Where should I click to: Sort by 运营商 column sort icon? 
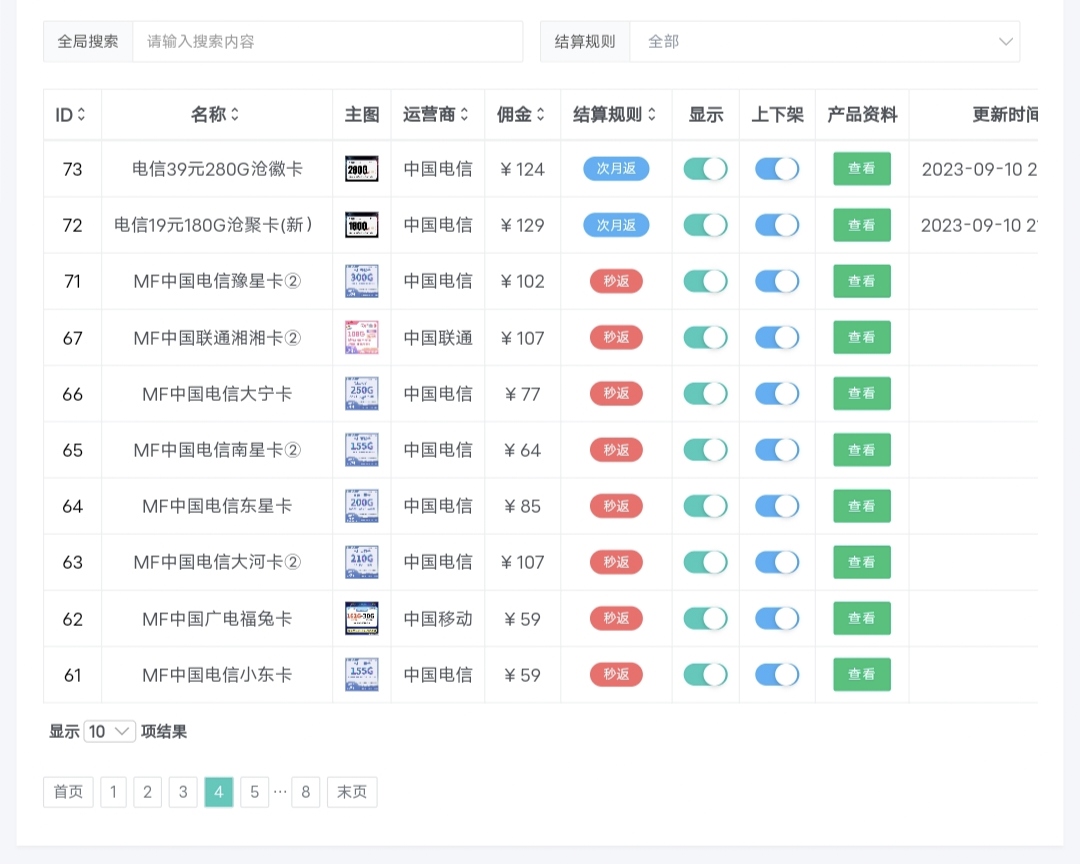click(464, 115)
